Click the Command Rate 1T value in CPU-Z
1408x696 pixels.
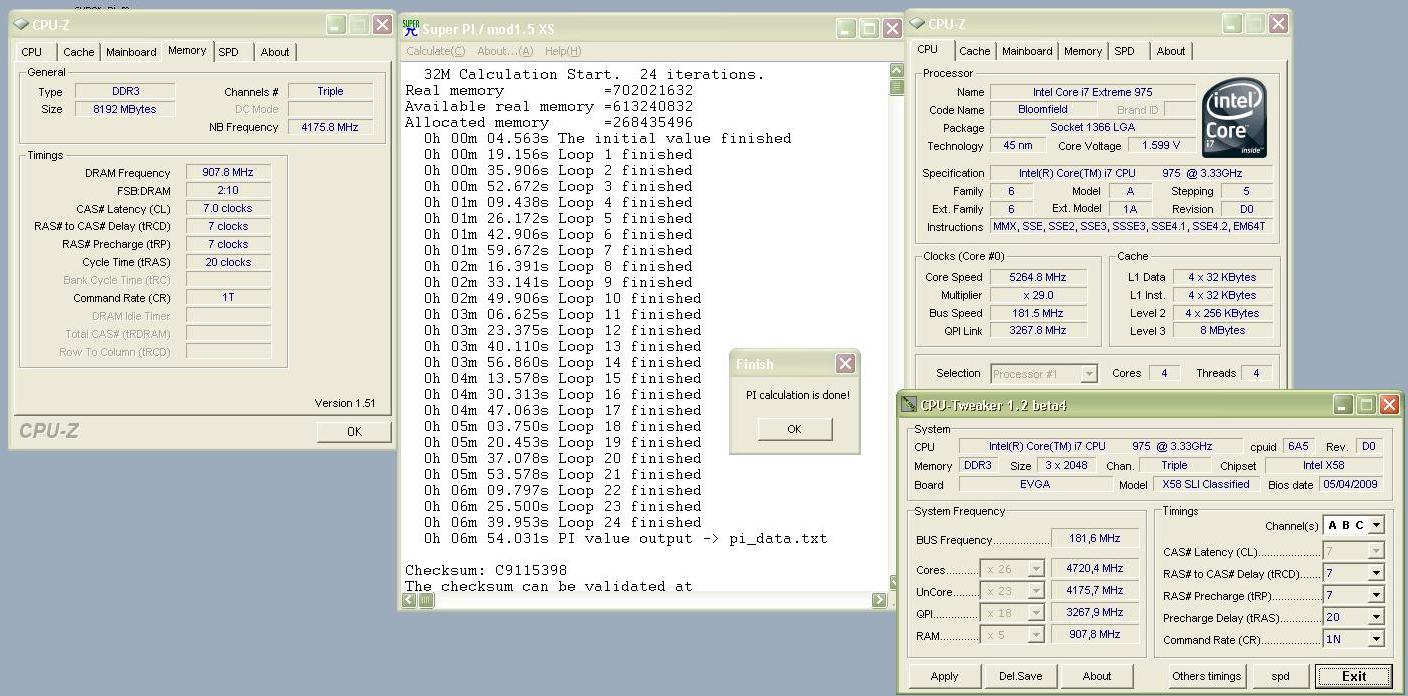tap(228, 297)
